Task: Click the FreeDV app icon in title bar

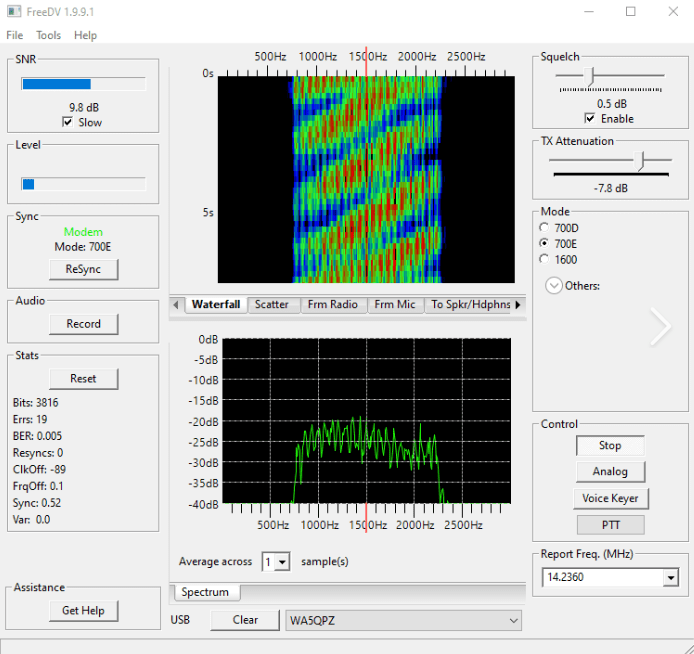Action: pyautogui.click(x=12, y=11)
